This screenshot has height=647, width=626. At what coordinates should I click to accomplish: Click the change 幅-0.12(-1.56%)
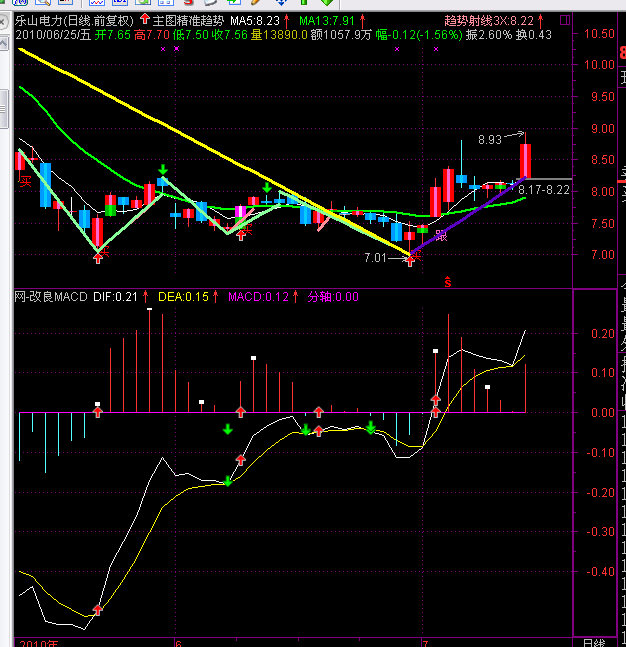(418, 35)
